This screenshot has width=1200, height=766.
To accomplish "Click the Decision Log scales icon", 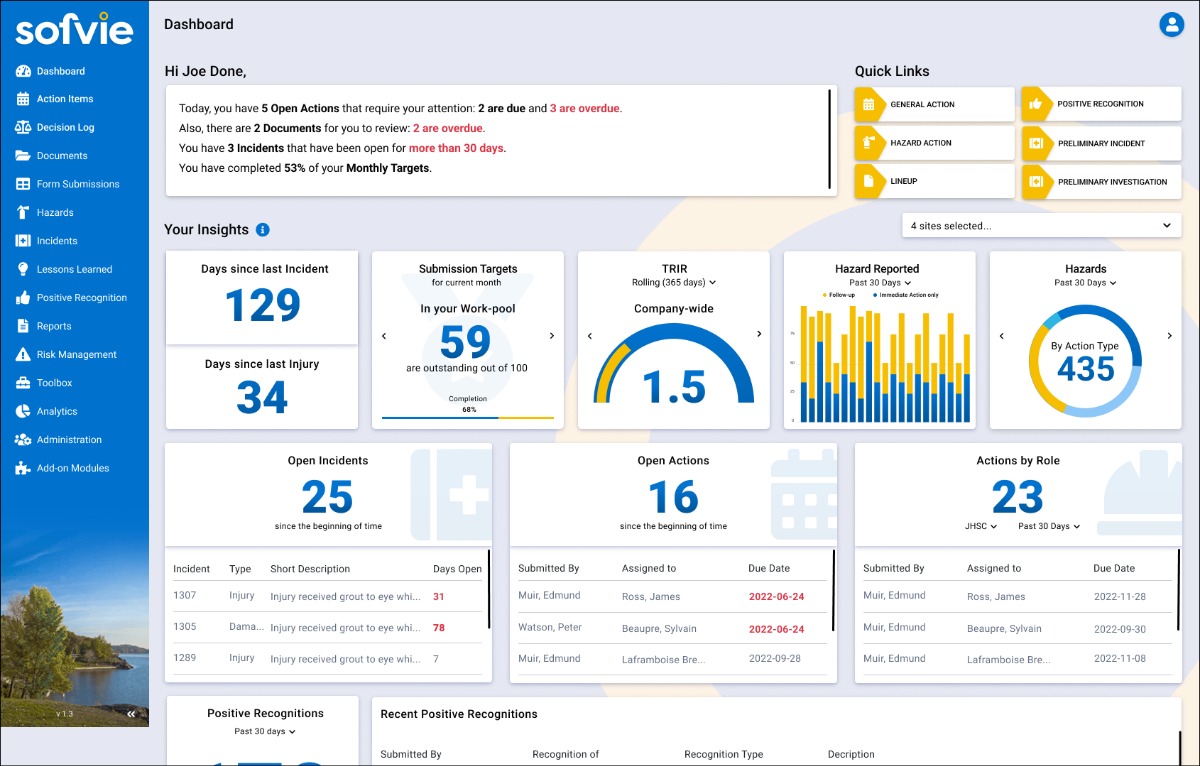I will (x=23, y=128).
